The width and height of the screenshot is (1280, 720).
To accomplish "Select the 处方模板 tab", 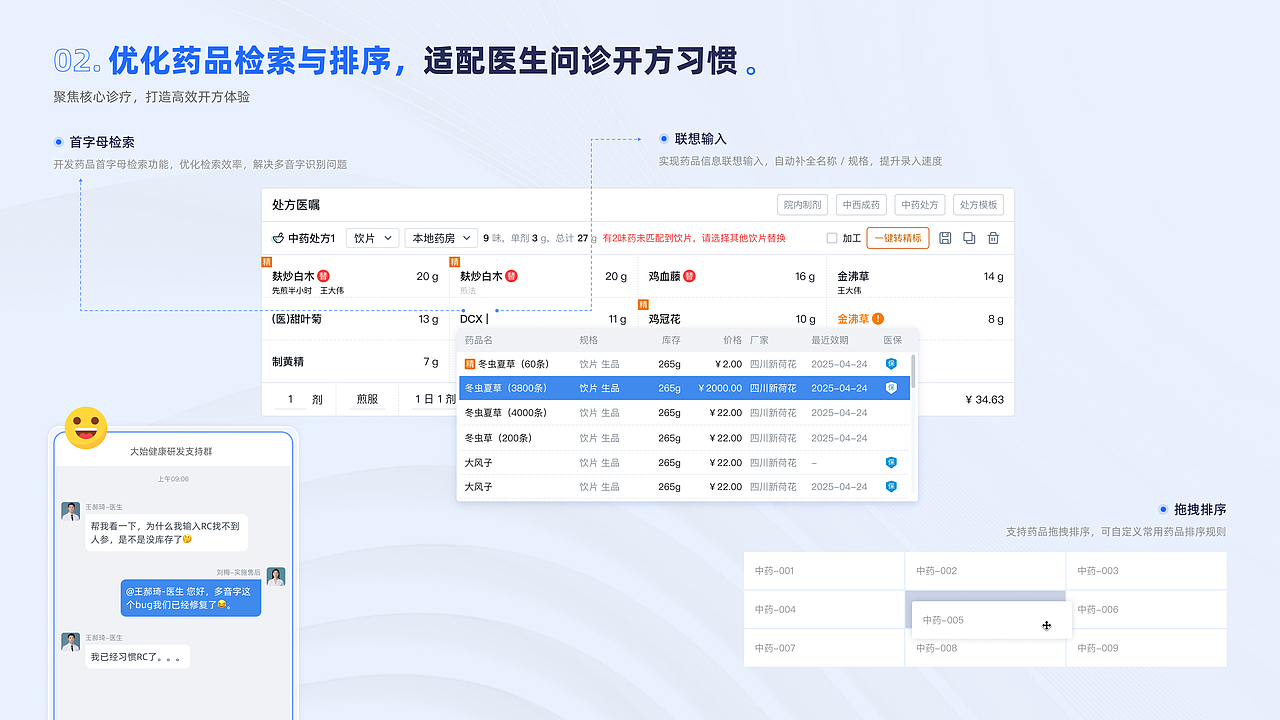I will (978, 204).
